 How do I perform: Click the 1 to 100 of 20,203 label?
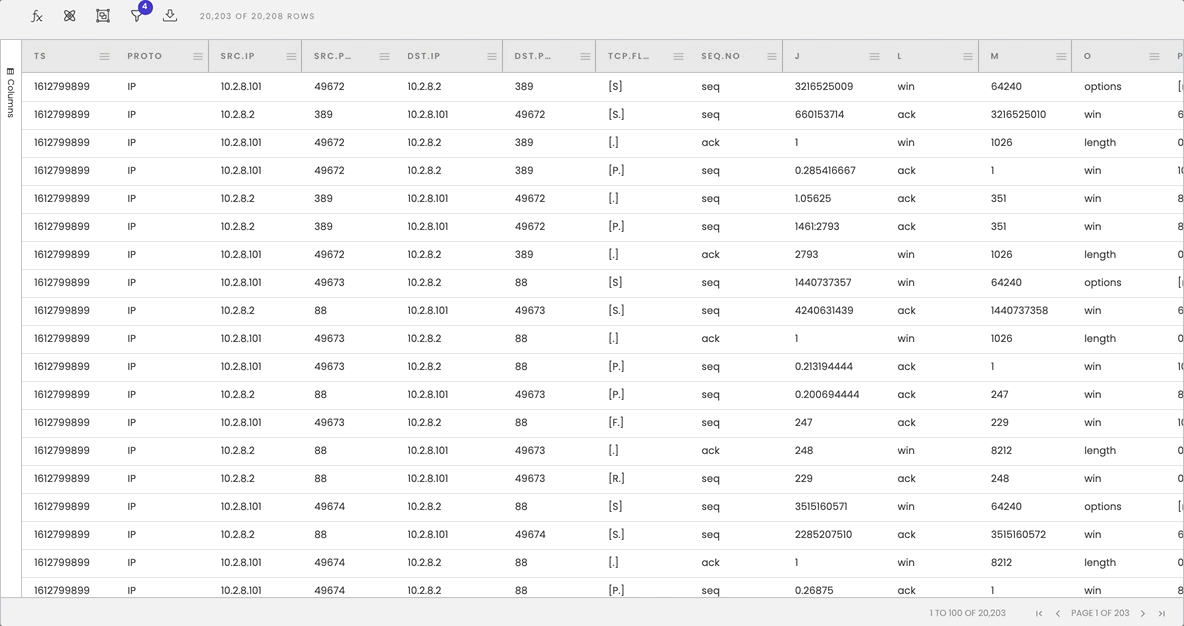pos(967,613)
